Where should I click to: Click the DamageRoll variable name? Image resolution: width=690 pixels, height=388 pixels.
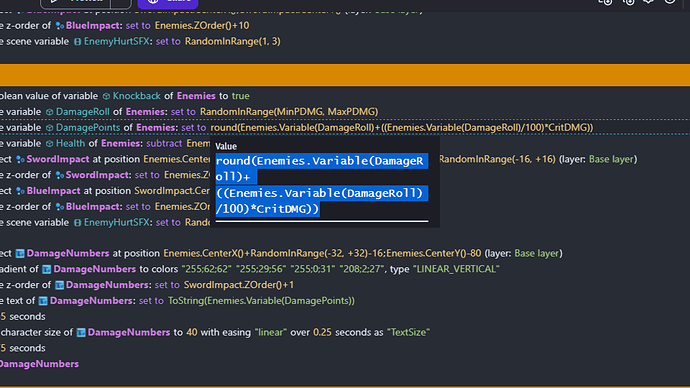[x=82, y=112]
